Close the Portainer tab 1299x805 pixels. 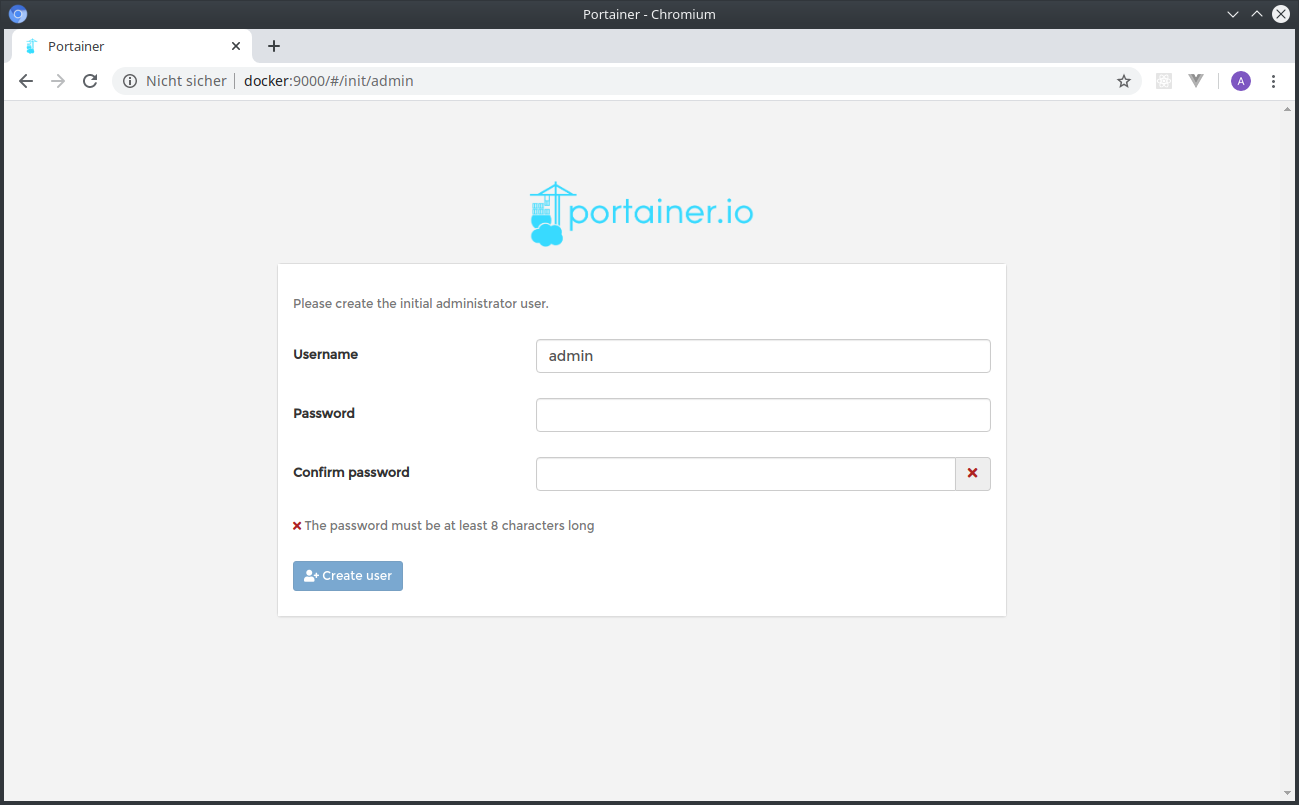[x=236, y=46]
